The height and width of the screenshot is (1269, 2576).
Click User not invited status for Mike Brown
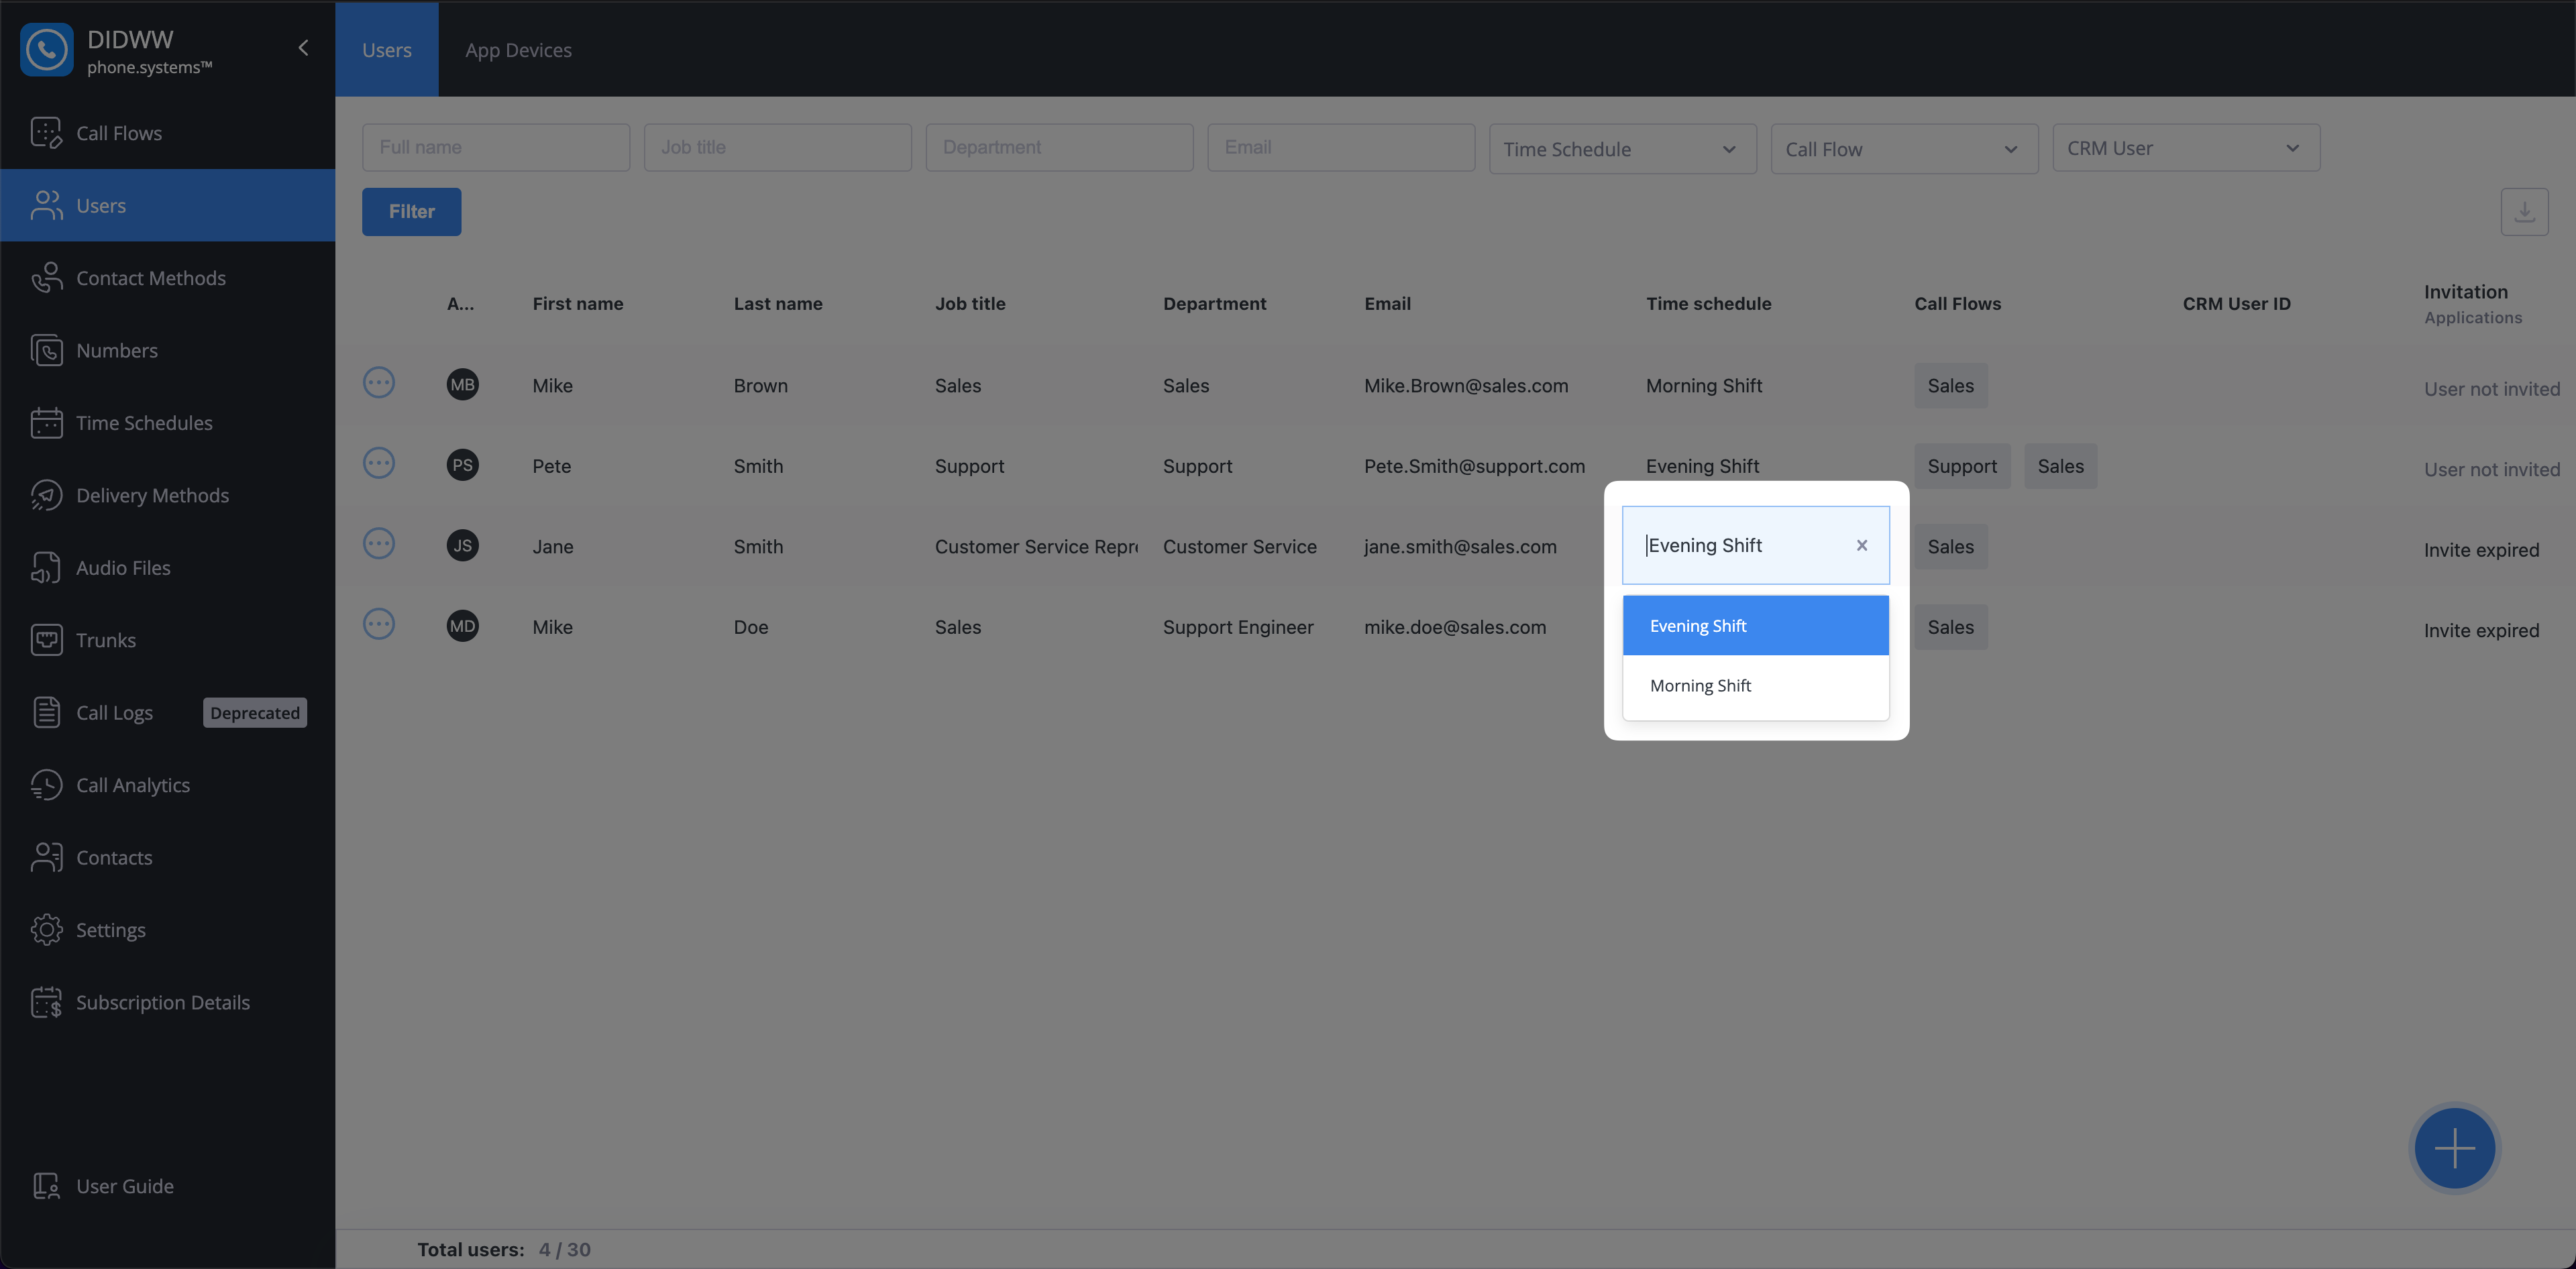click(2491, 389)
